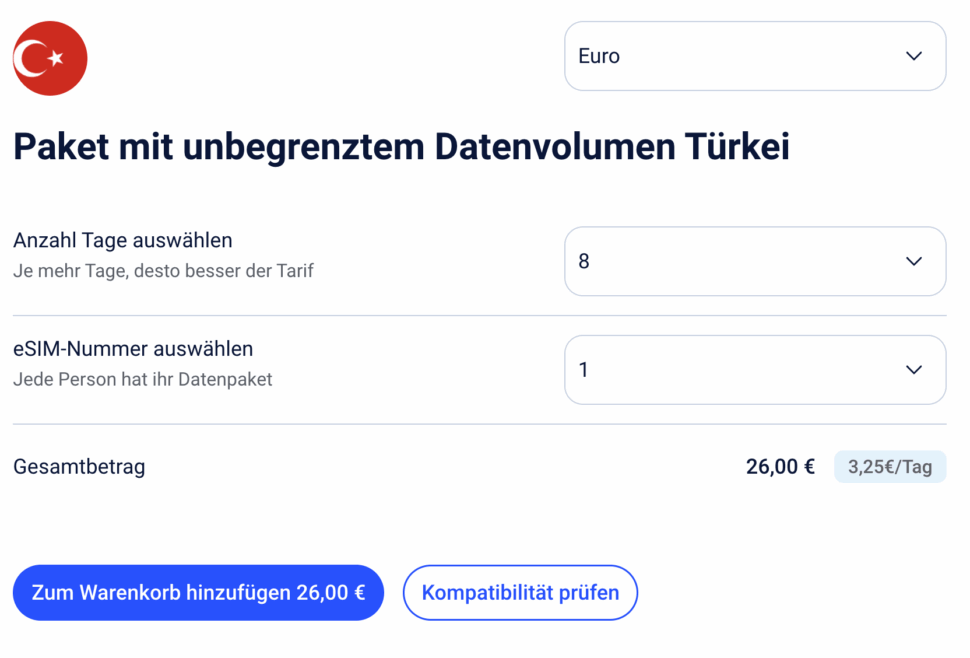Click the Gesamtbetrag label
The image size is (970, 658).
click(79, 466)
